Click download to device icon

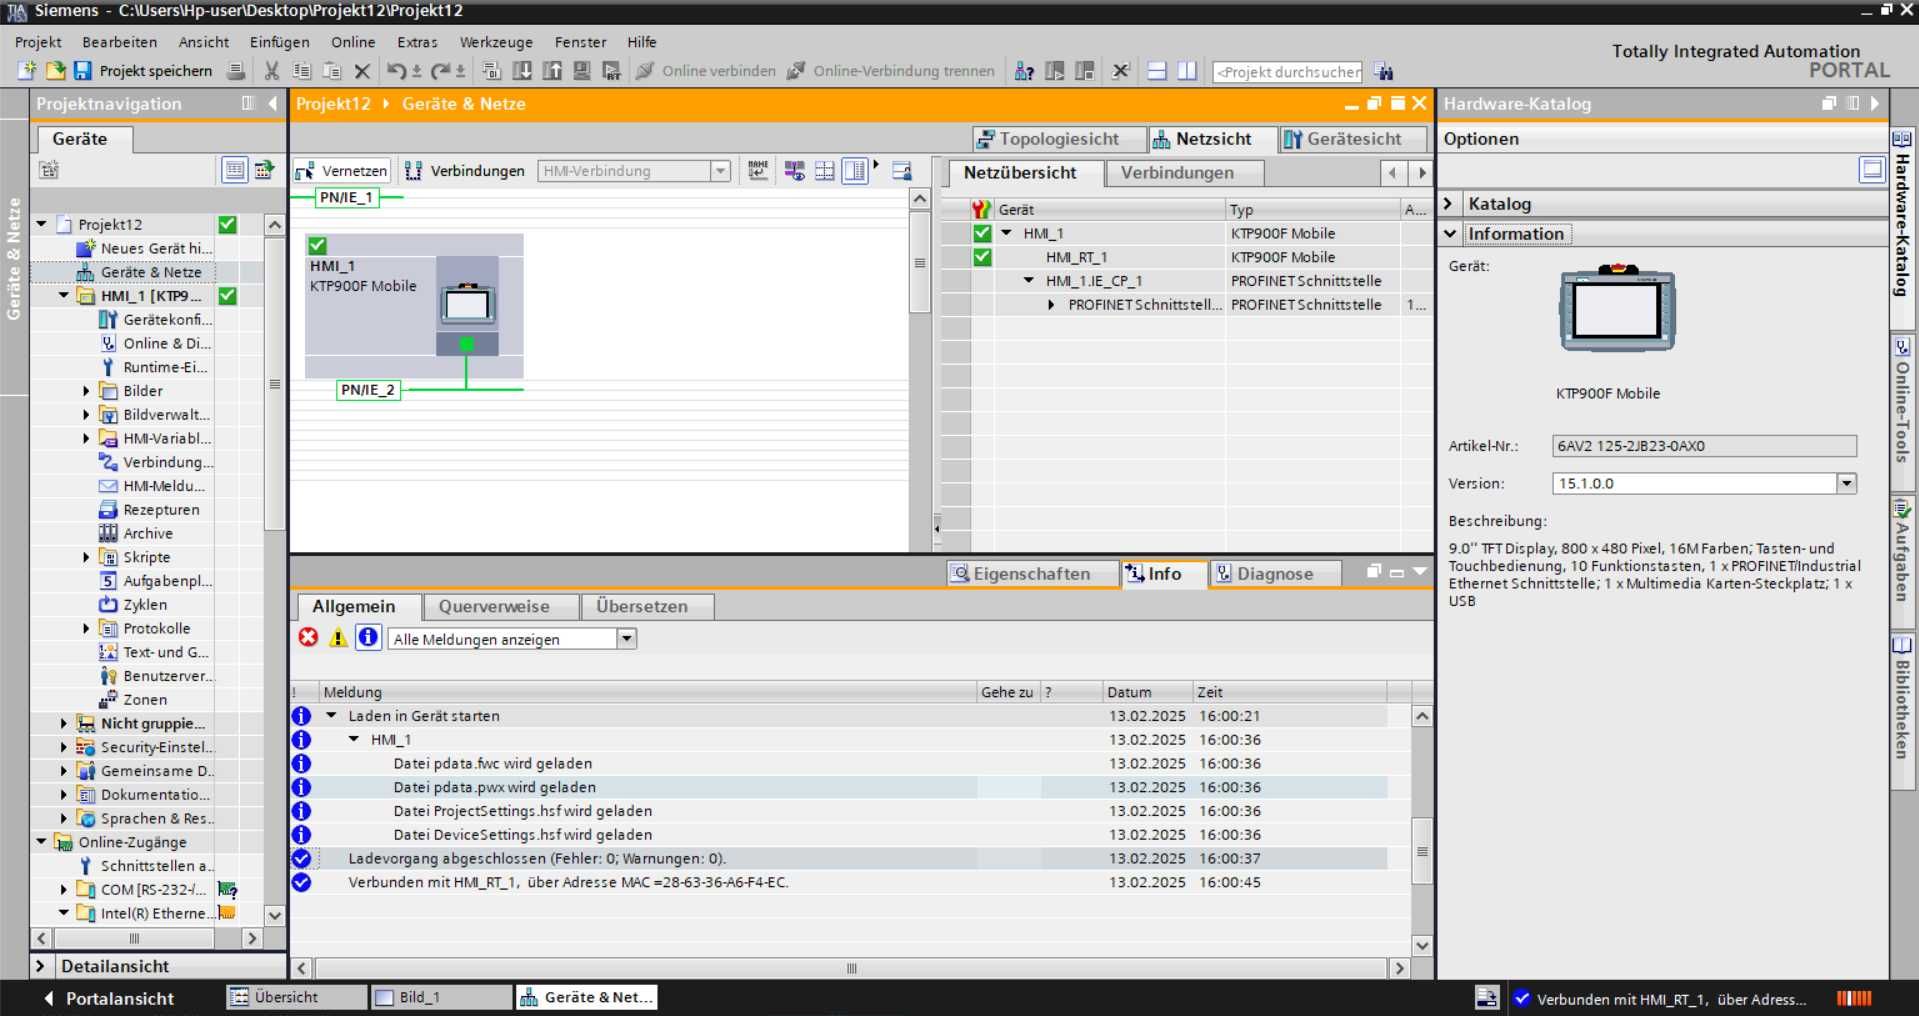[x=522, y=71]
